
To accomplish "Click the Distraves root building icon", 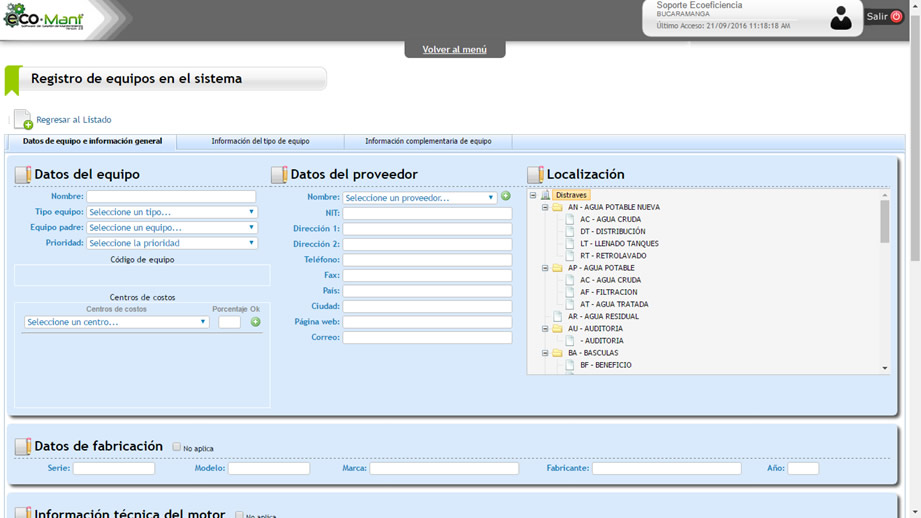I will (546, 195).
